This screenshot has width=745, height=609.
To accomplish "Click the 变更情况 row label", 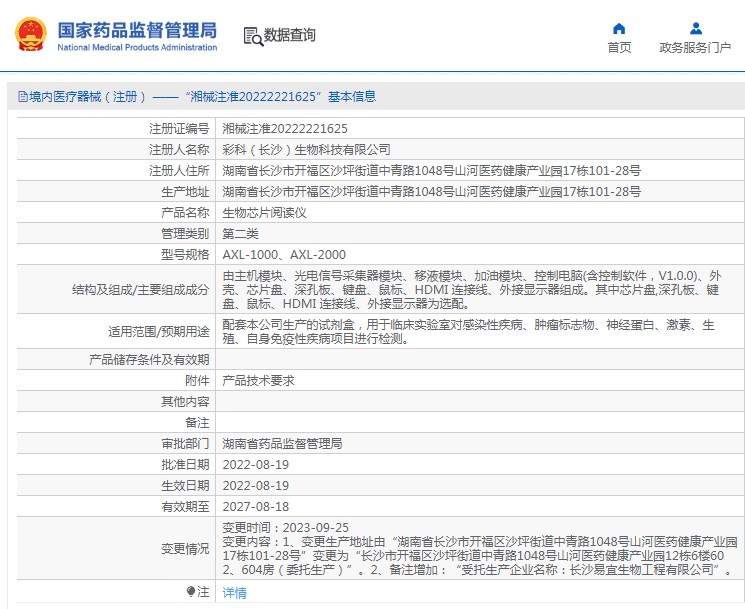I will point(185,548).
